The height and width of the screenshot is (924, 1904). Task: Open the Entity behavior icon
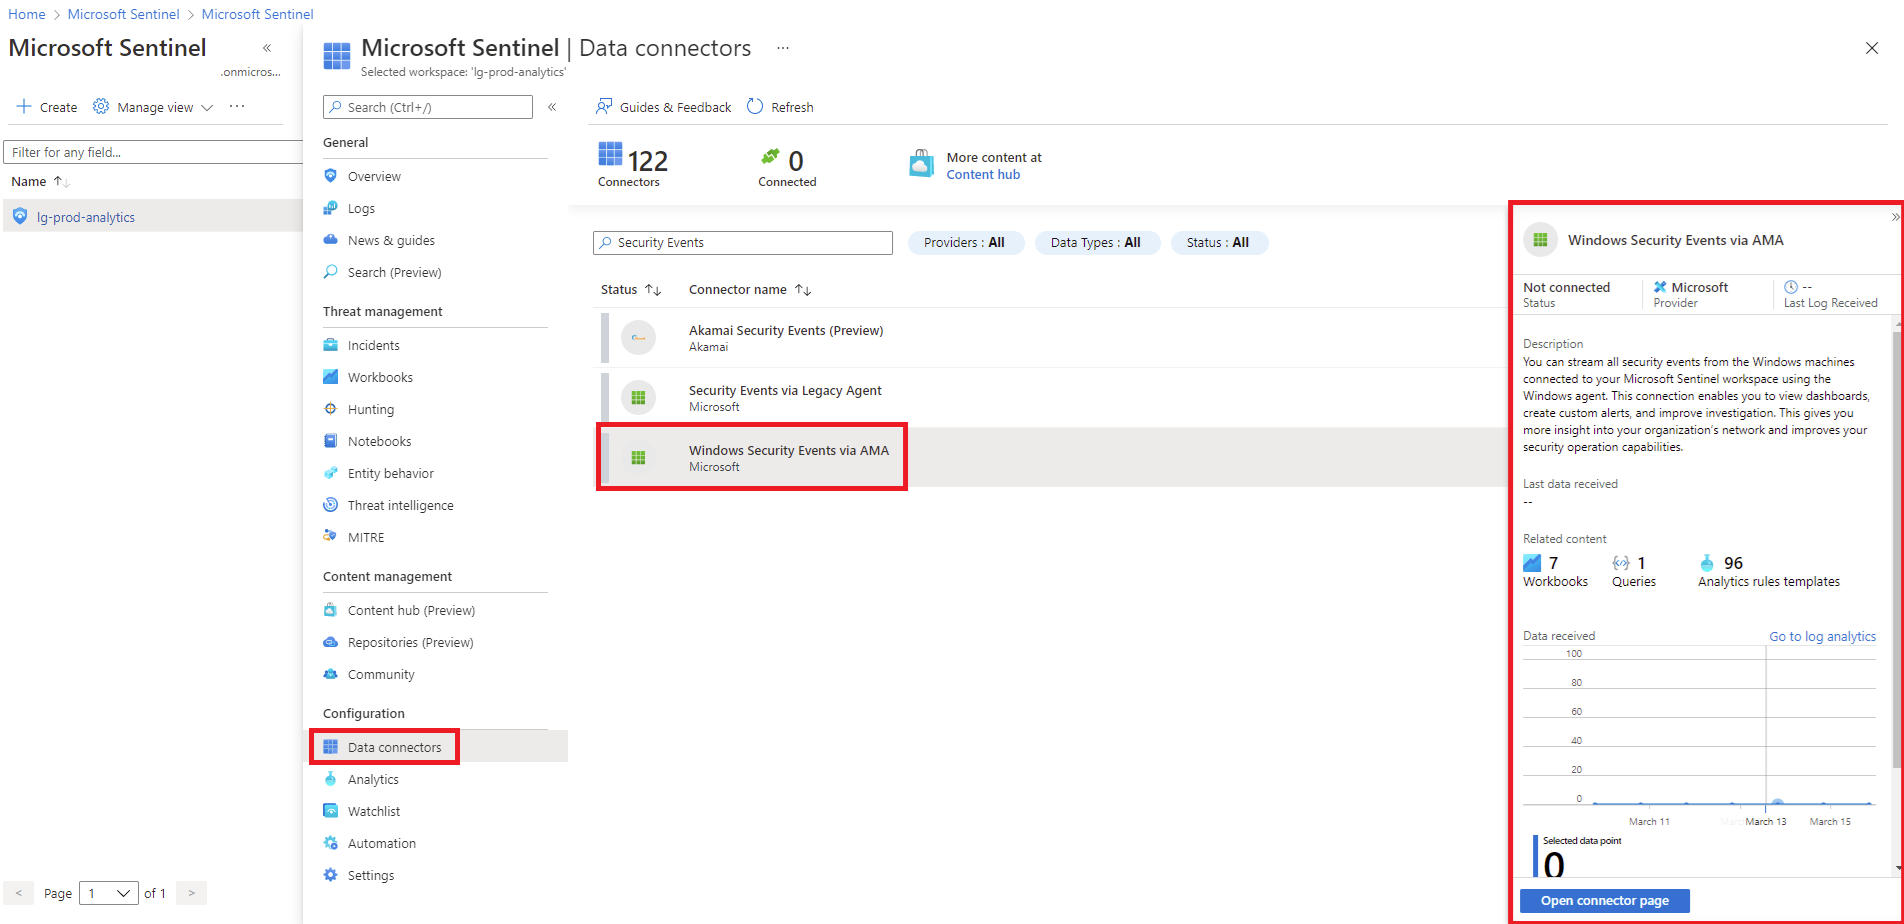coord(330,473)
